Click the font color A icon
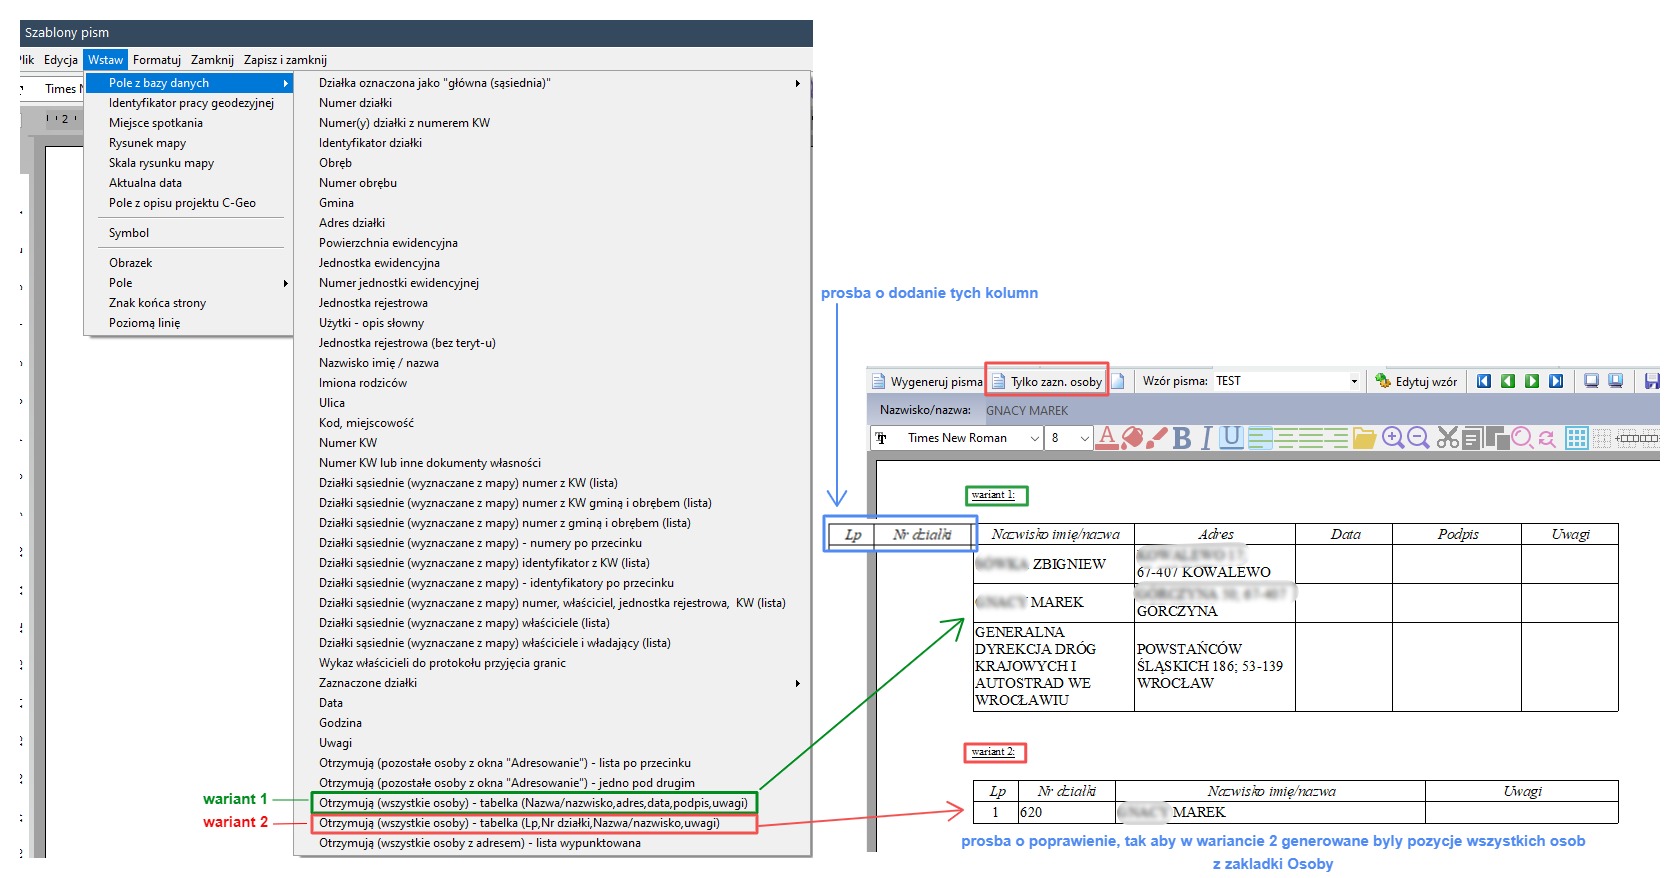This screenshot has height=878, width=1680. 1107,437
